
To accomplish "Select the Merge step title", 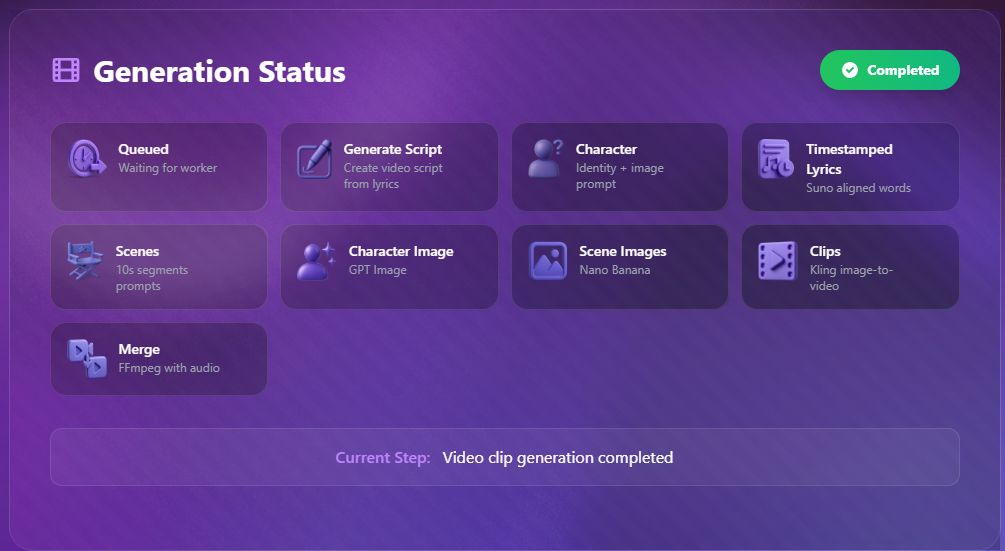I will click(x=139, y=349).
